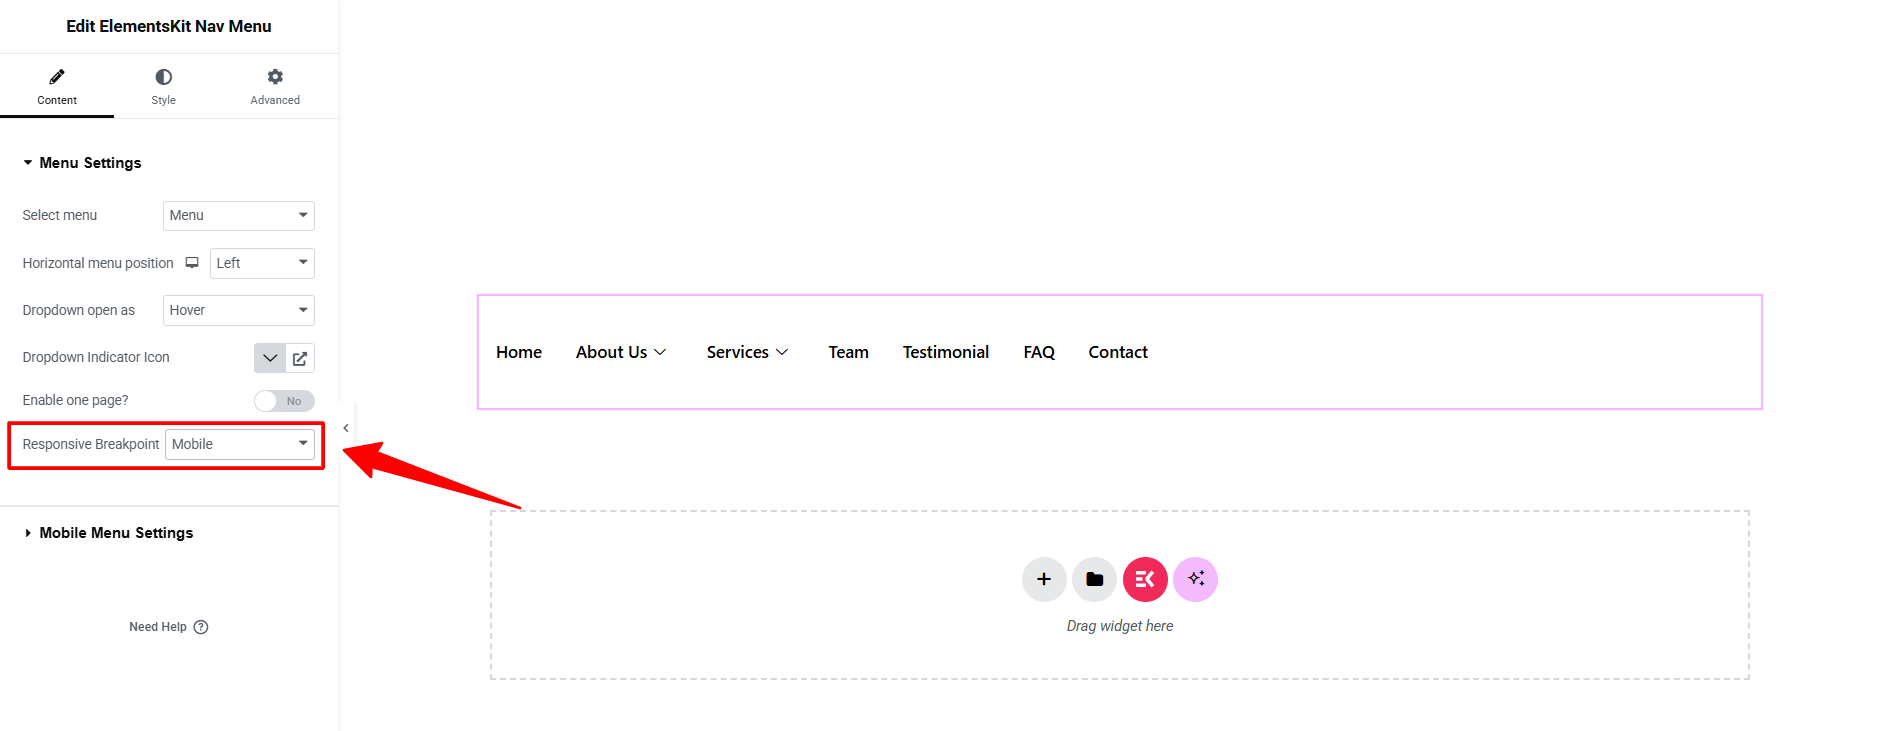Expand the Mobile Menu Settings section
The height and width of the screenshot is (731, 1888).
coord(116,533)
